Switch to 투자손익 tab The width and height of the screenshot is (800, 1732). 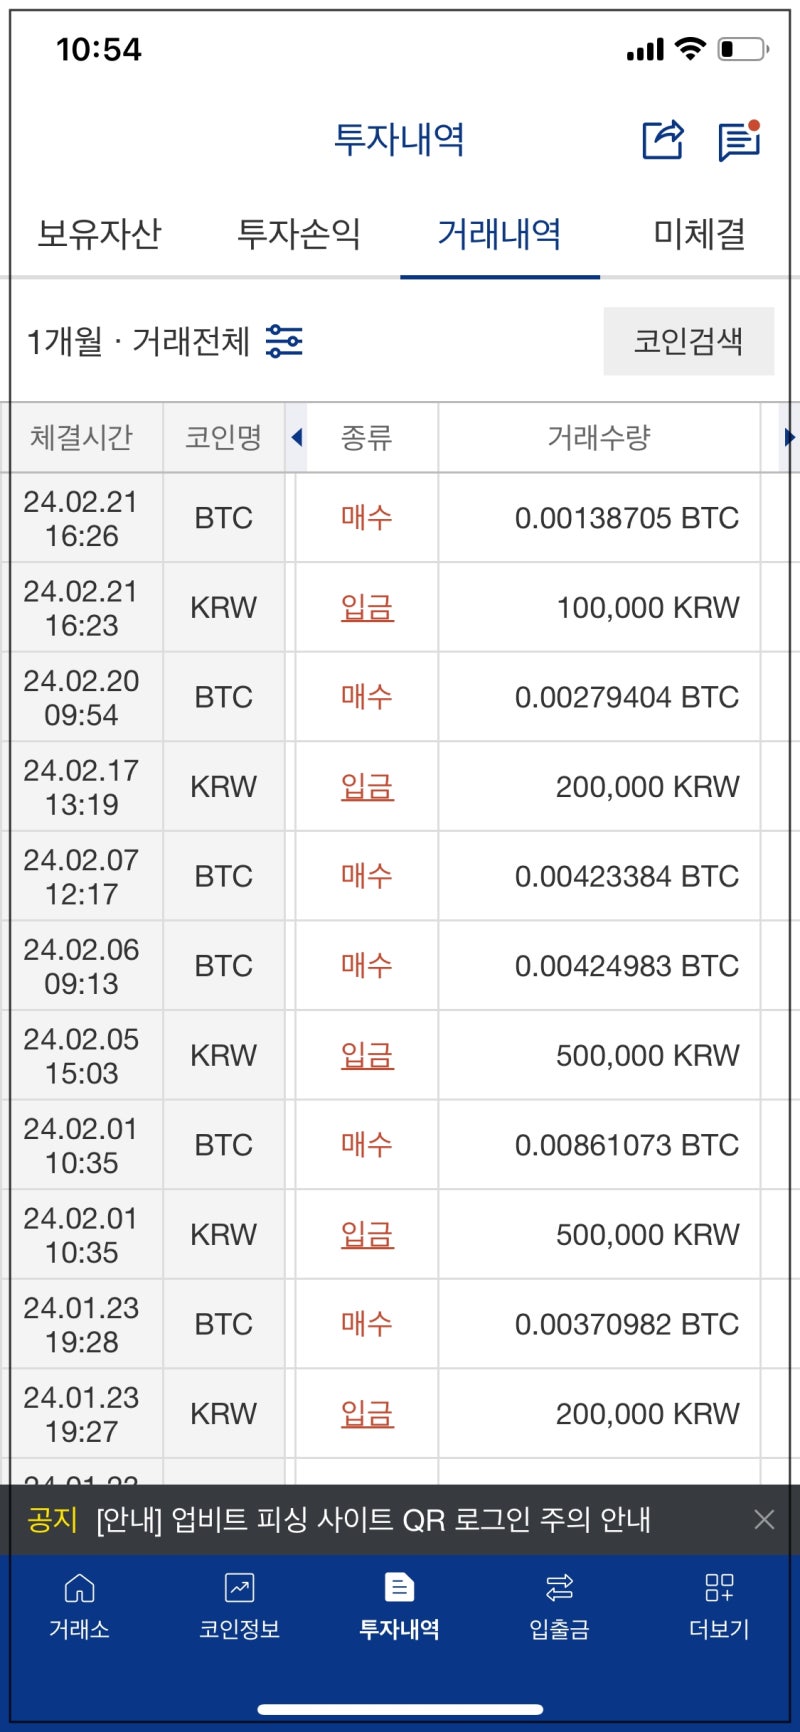[299, 234]
